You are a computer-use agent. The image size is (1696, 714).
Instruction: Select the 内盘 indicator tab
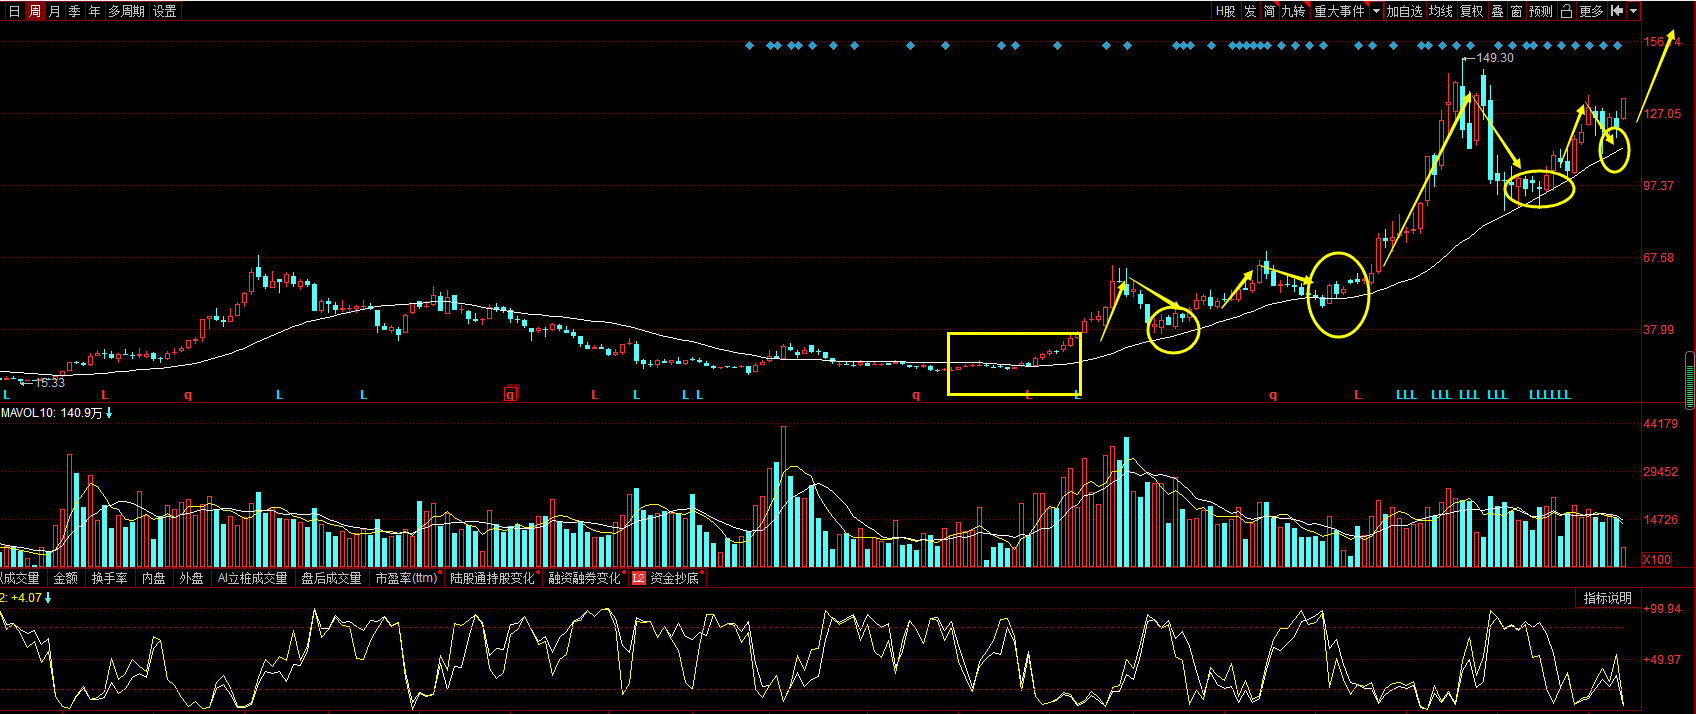pos(153,578)
